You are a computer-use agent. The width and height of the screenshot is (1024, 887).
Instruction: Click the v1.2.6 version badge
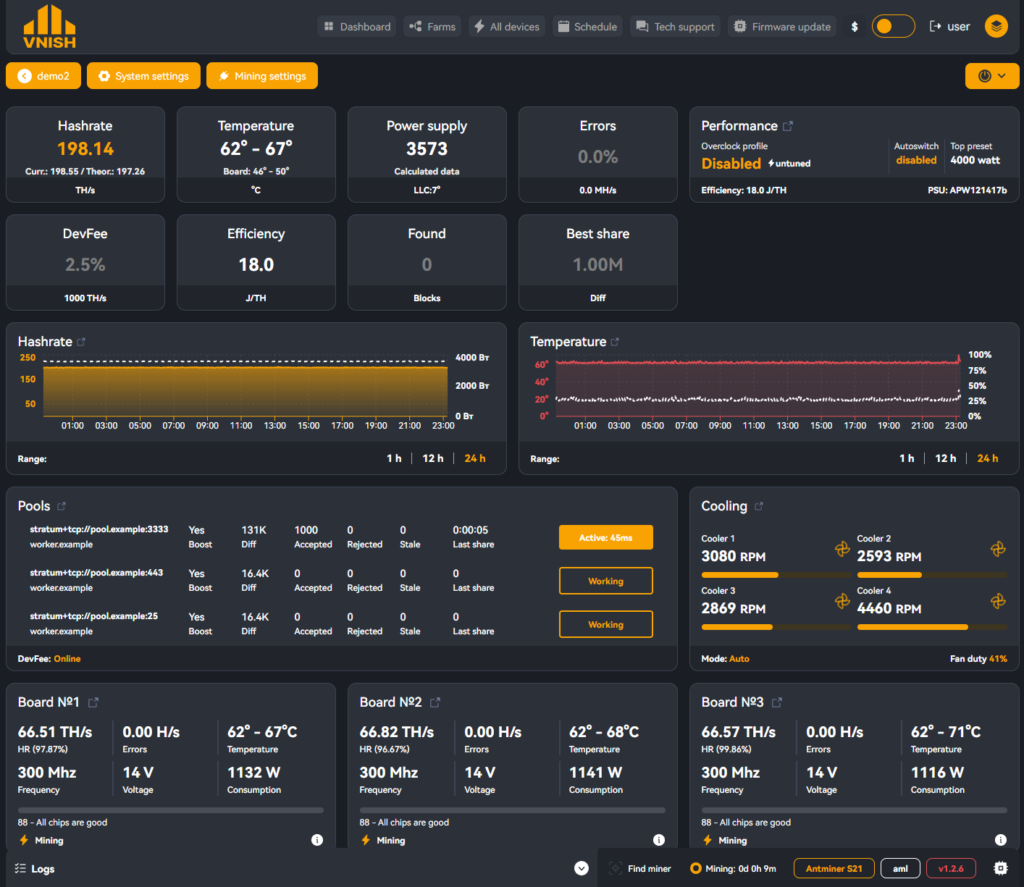pyautogui.click(x=950, y=869)
